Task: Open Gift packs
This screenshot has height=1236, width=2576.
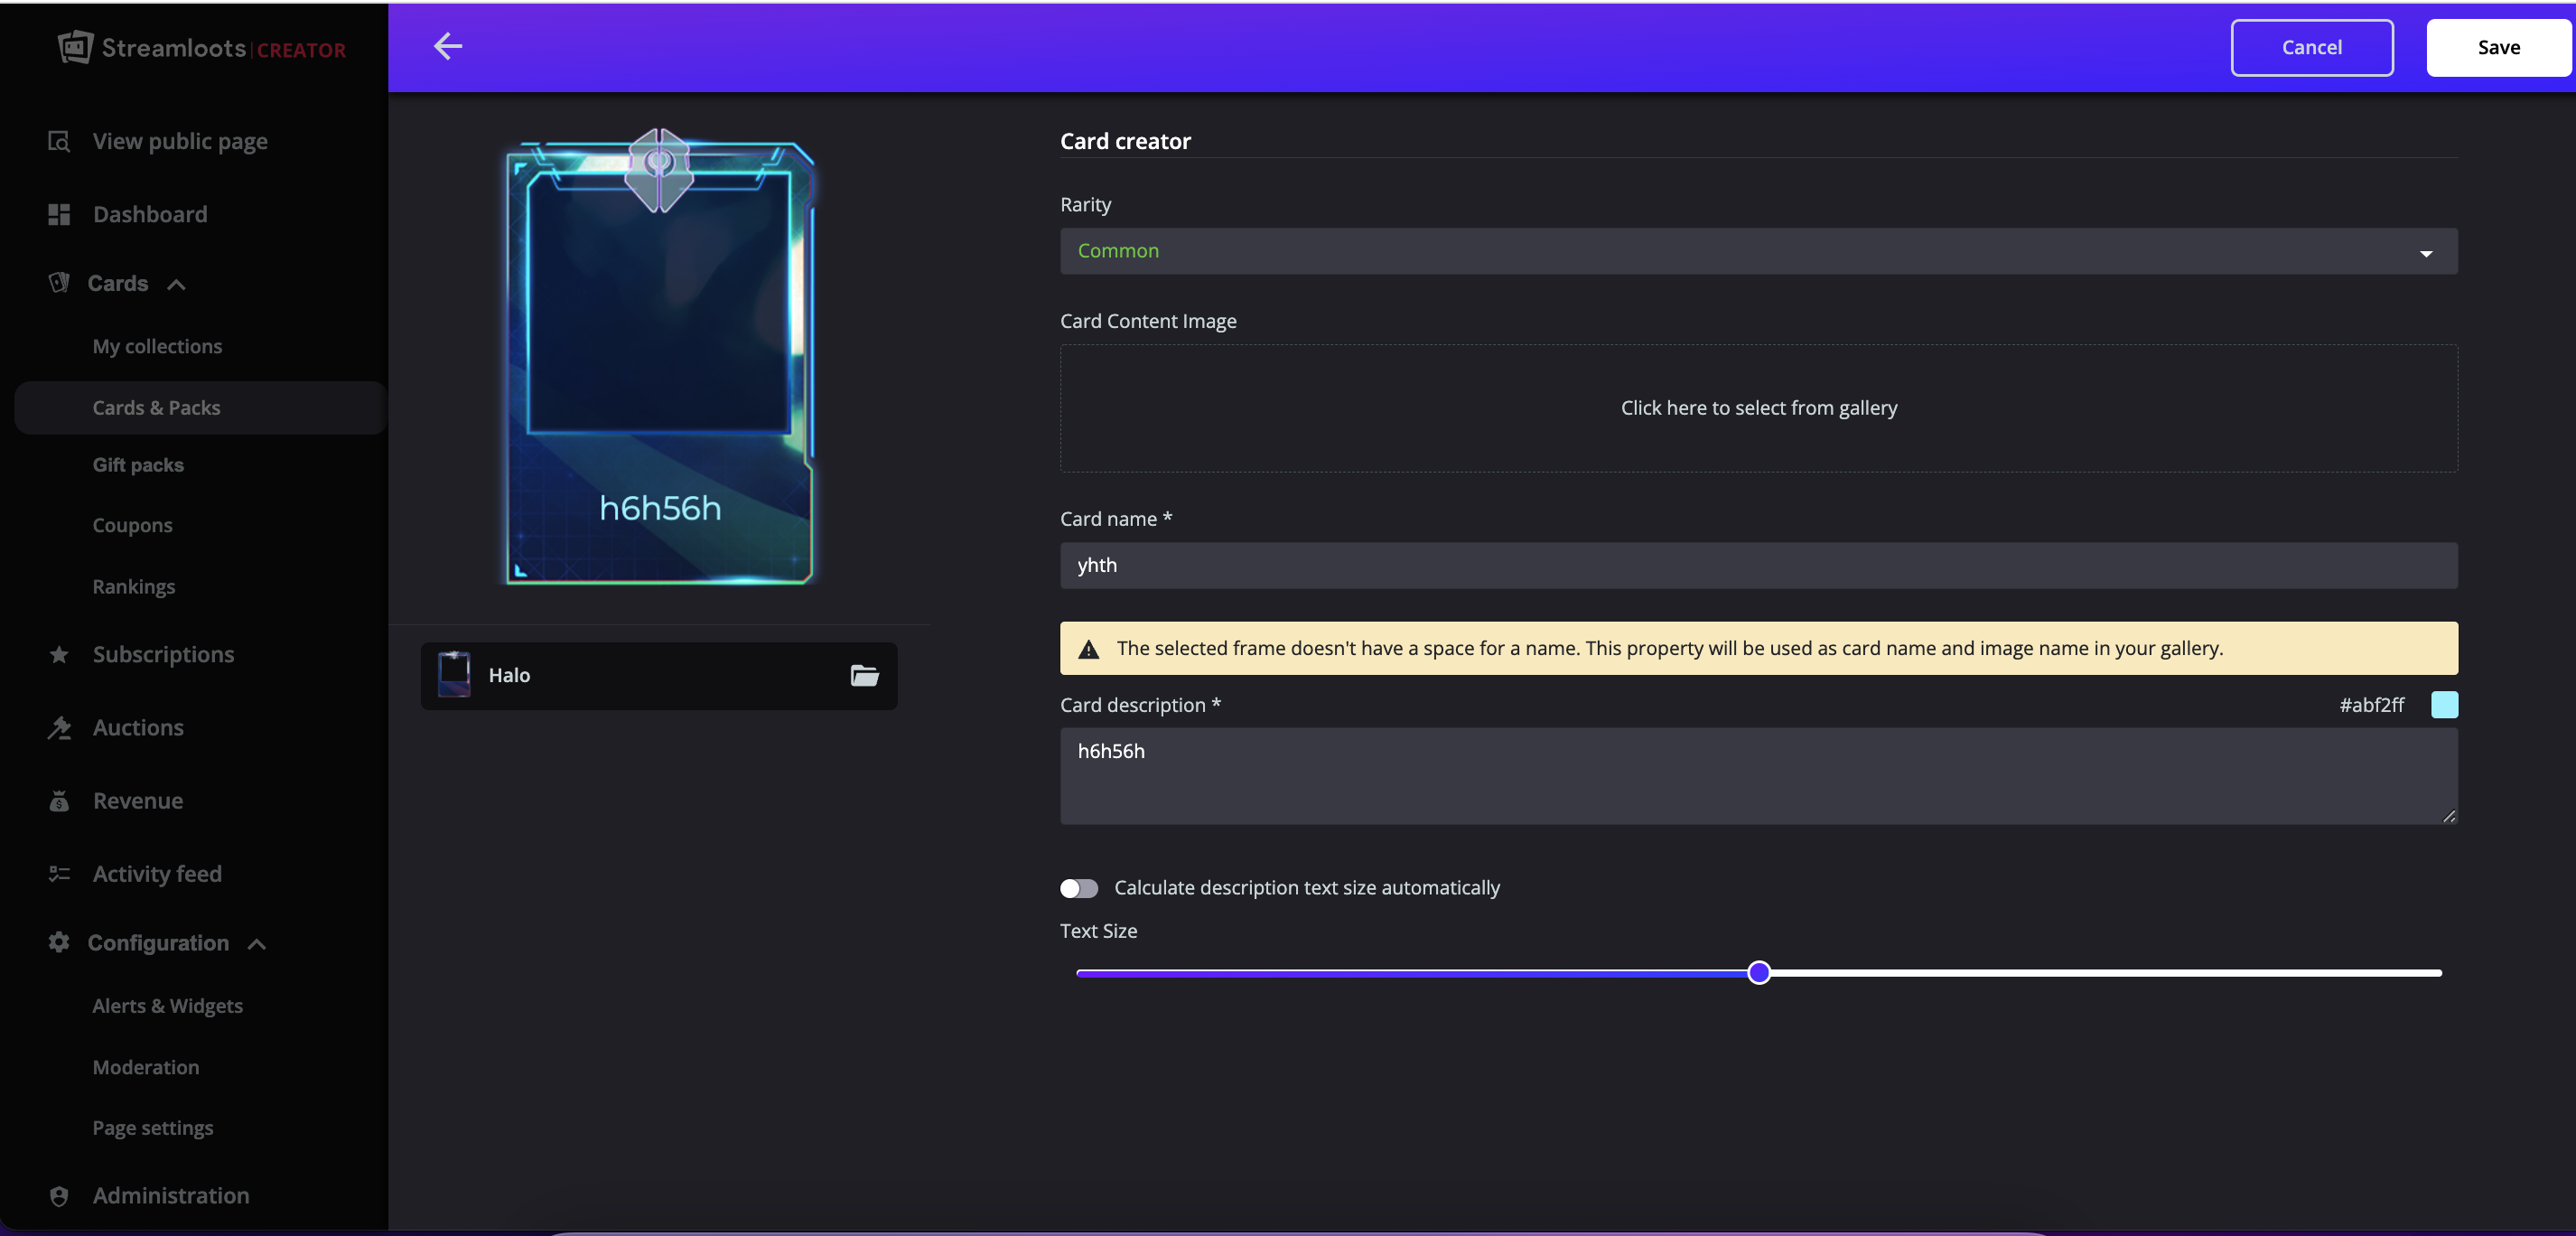Action: click(138, 465)
